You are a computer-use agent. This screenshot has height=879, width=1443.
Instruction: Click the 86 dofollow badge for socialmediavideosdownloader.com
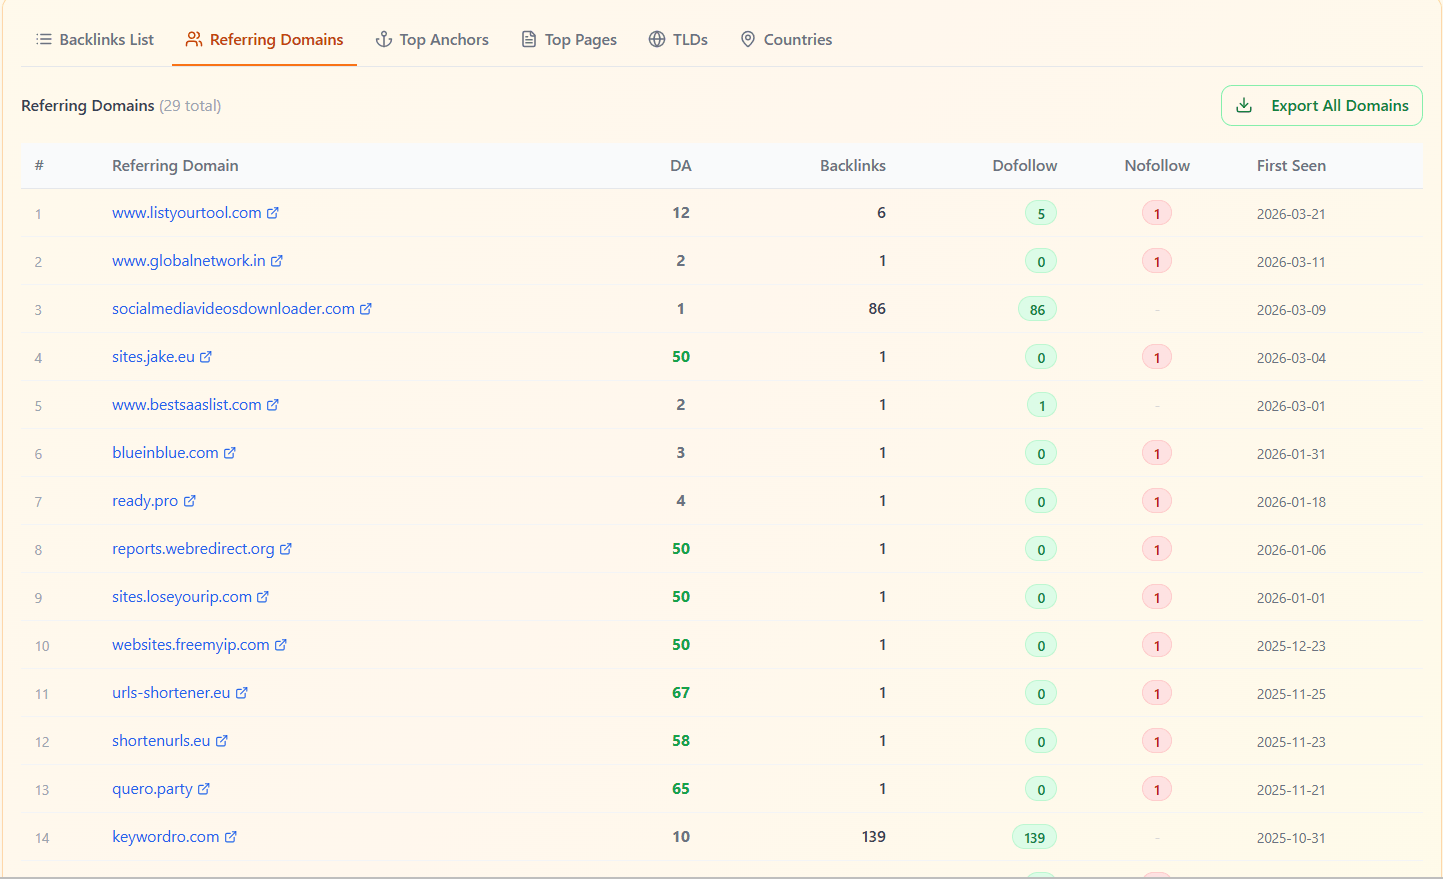1037,308
